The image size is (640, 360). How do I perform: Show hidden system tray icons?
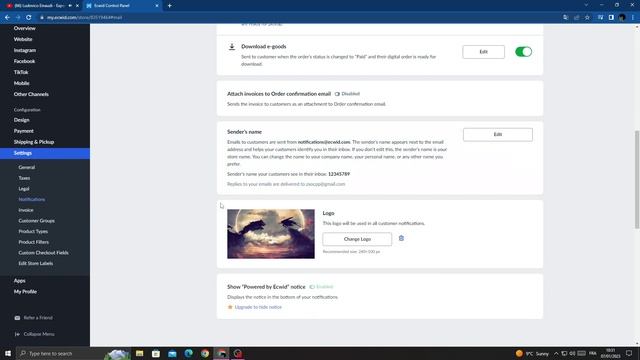556,353
